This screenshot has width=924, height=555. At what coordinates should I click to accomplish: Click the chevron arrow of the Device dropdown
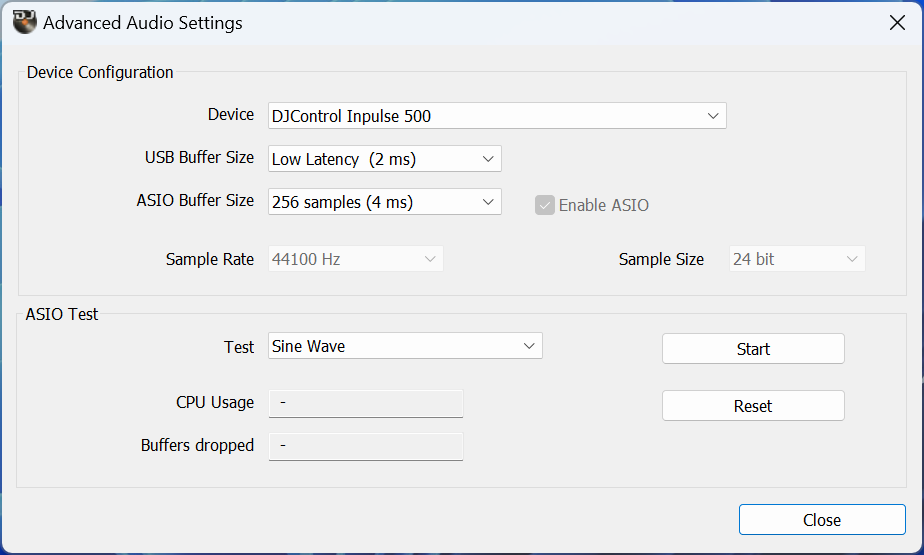712,115
